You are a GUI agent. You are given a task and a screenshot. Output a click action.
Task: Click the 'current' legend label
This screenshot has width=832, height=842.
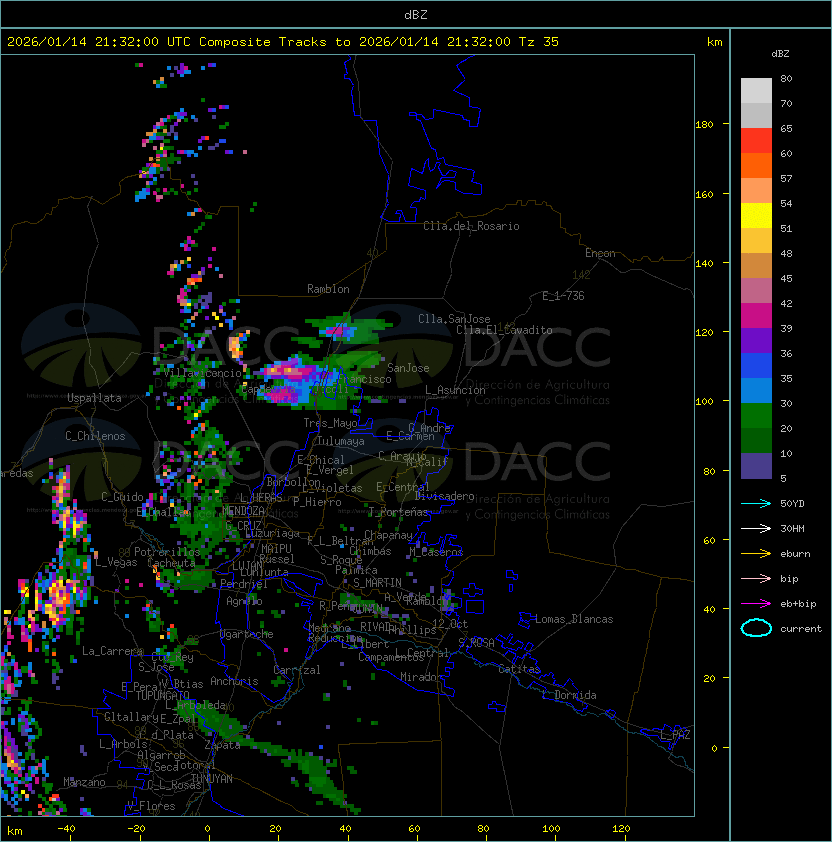coord(801,629)
